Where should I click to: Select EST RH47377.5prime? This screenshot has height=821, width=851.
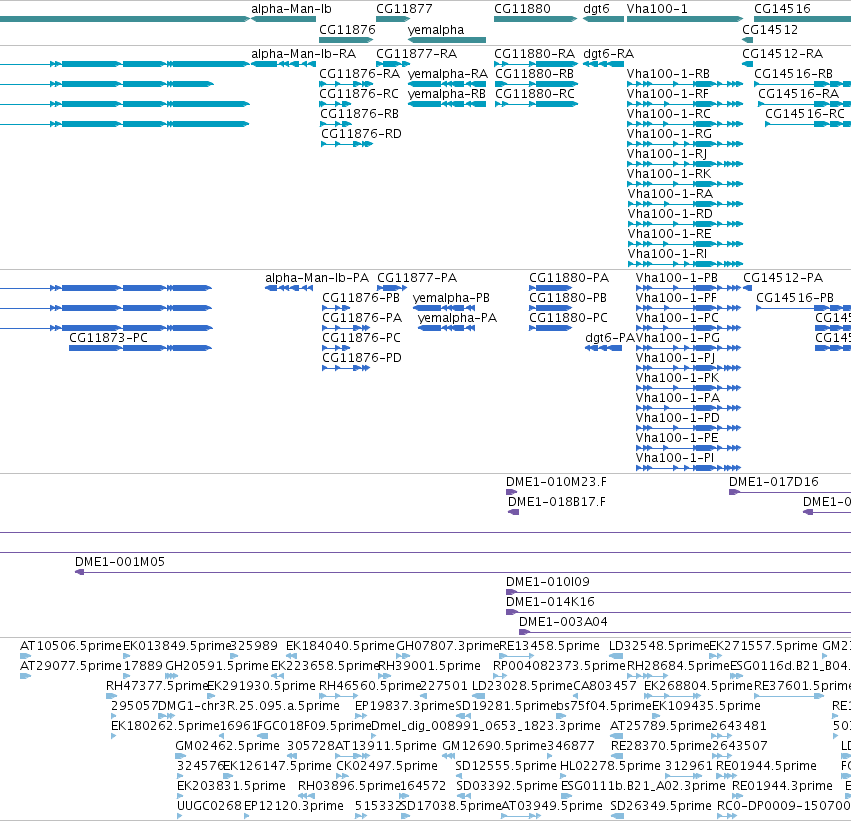click(x=157, y=686)
